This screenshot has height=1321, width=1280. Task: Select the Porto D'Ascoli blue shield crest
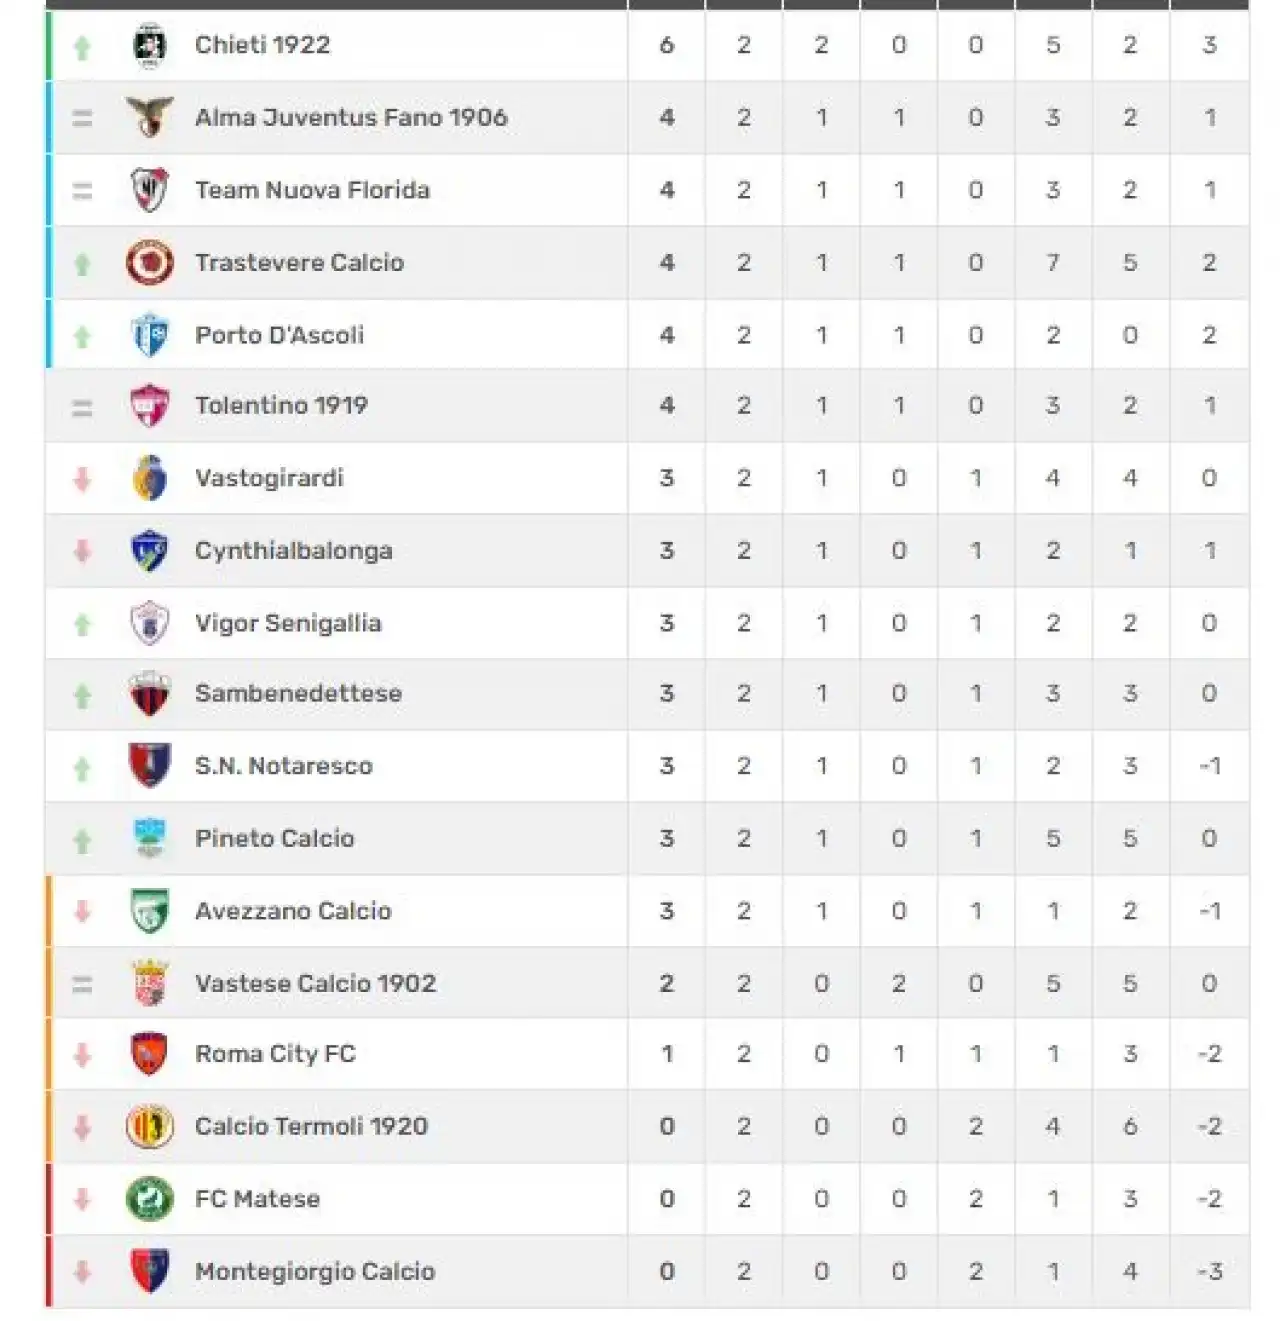coord(150,335)
